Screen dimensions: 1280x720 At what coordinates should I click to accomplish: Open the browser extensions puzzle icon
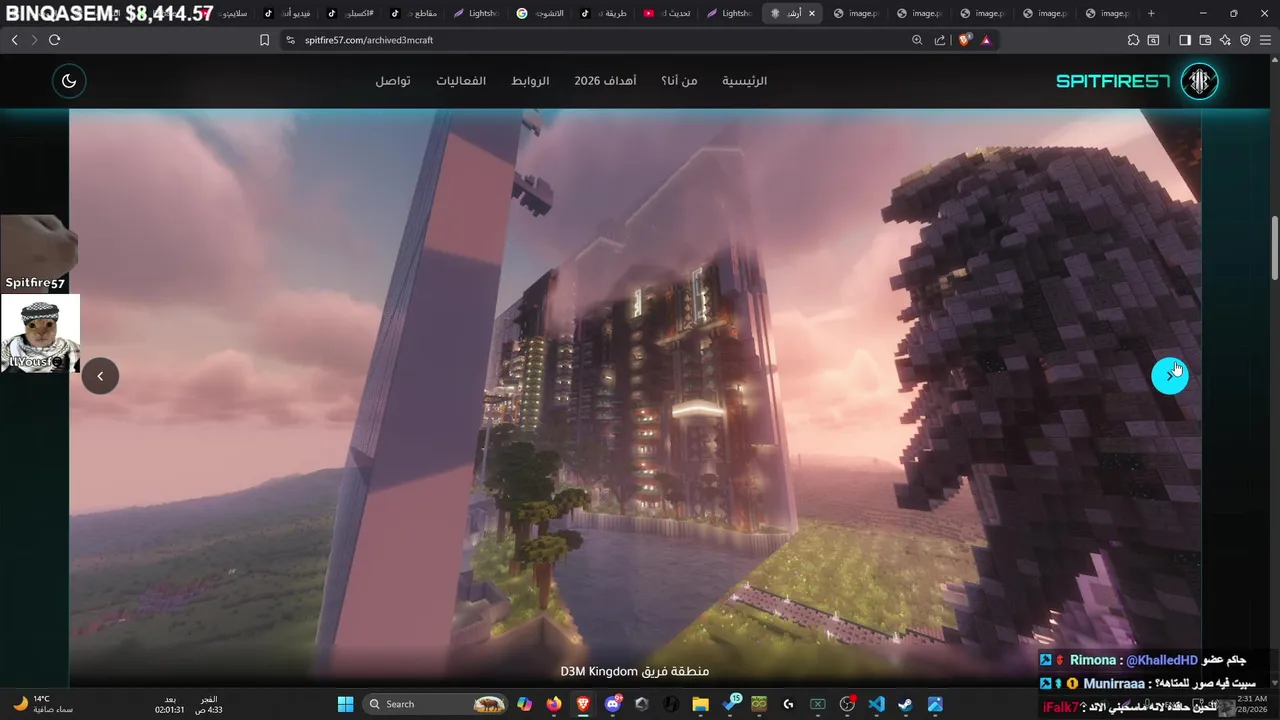[x=1133, y=40]
